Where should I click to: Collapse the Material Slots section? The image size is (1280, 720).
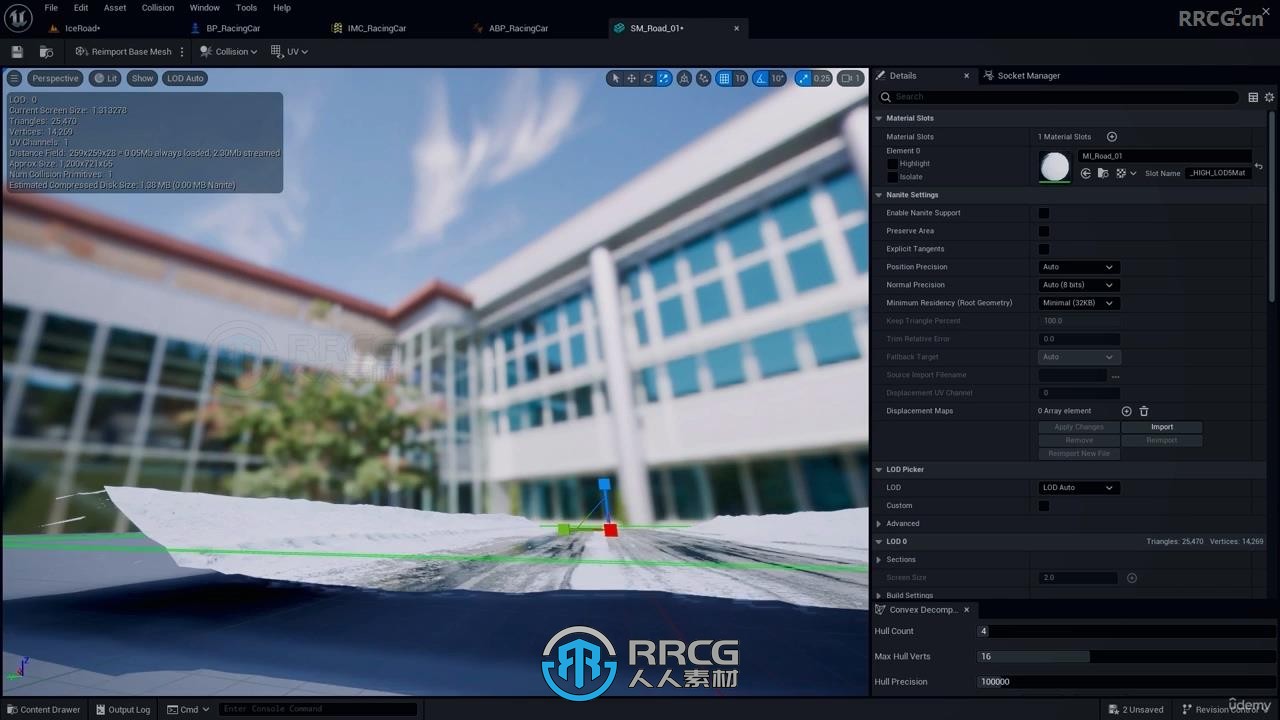879,118
